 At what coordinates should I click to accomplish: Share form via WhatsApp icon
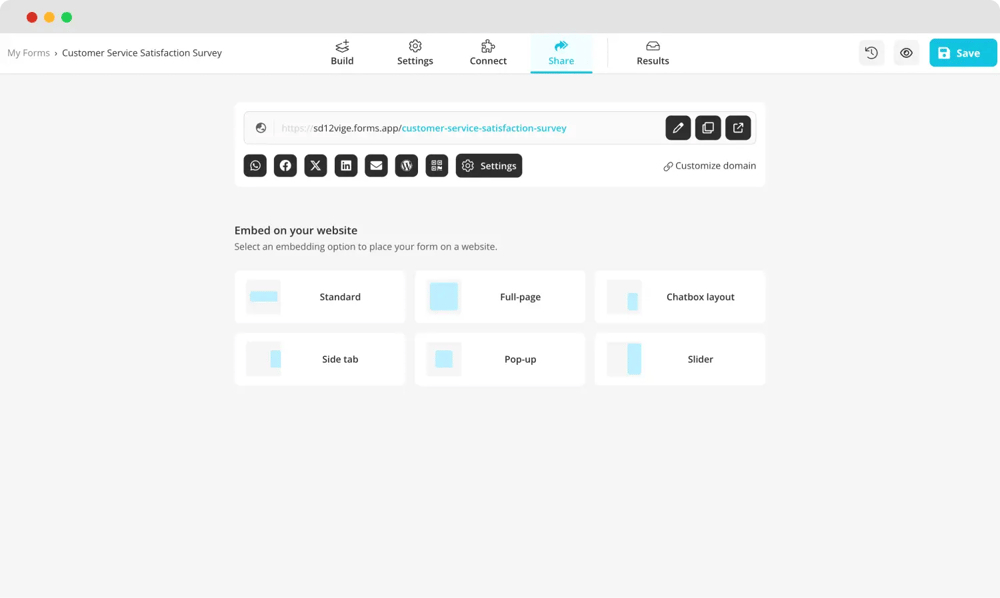click(x=255, y=166)
